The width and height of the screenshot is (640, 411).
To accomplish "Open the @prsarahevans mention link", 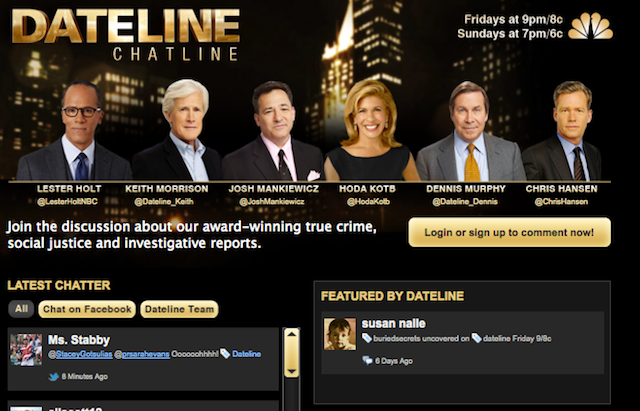I will pyautogui.click(x=142, y=354).
